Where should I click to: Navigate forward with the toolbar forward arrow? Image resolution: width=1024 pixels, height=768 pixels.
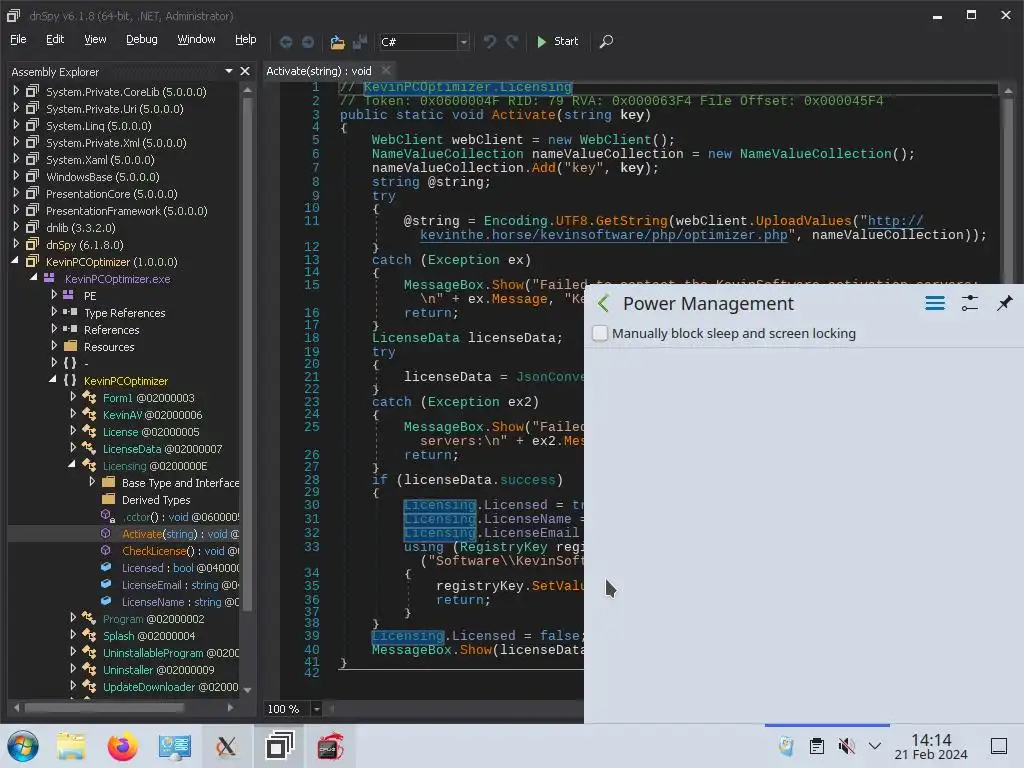308,42
